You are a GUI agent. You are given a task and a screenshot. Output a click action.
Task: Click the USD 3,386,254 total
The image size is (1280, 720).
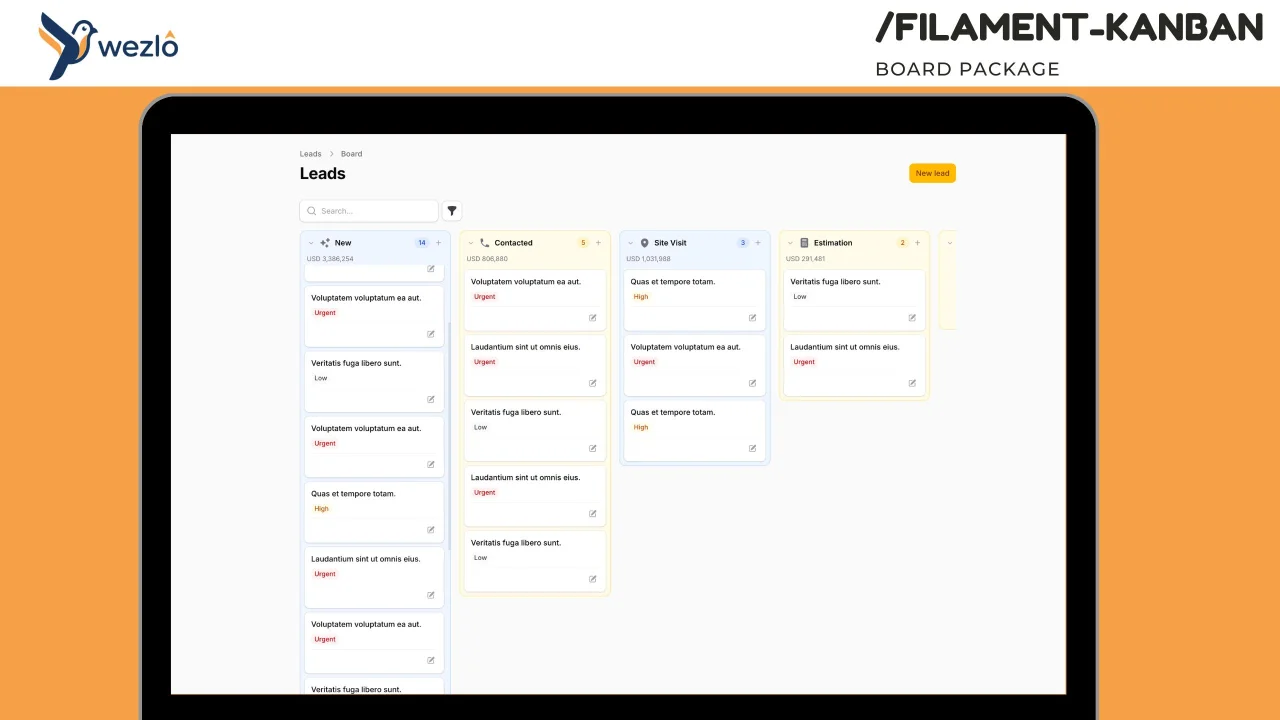click(x=330, y=259)
